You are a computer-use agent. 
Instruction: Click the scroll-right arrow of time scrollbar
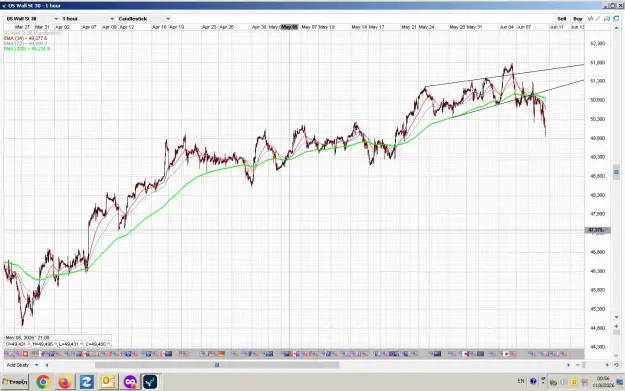pos(568,365)
